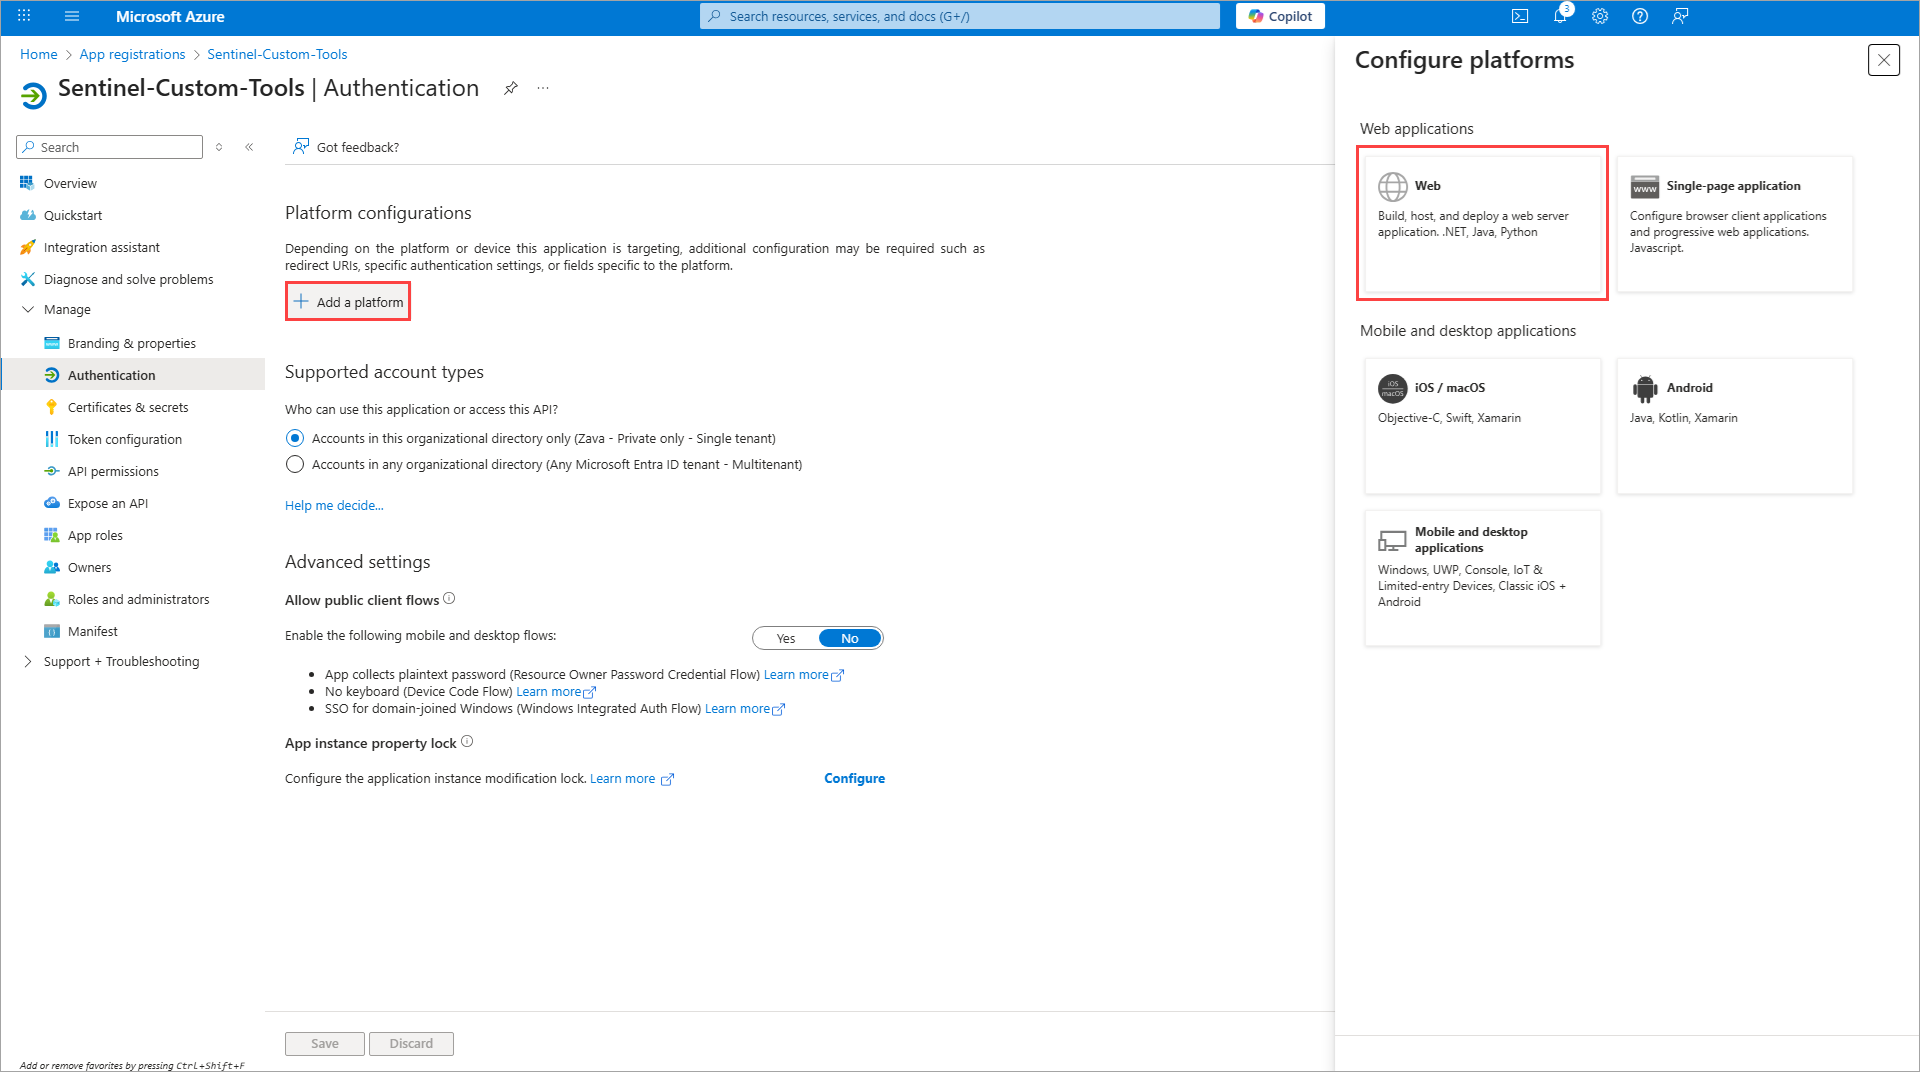Close the Configure platforms panel
This screenshot has width=1920, height=1072.
point(1883,60)
